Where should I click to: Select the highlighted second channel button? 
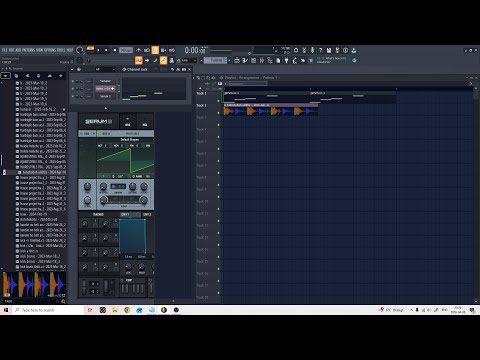[x=105, y=89]
